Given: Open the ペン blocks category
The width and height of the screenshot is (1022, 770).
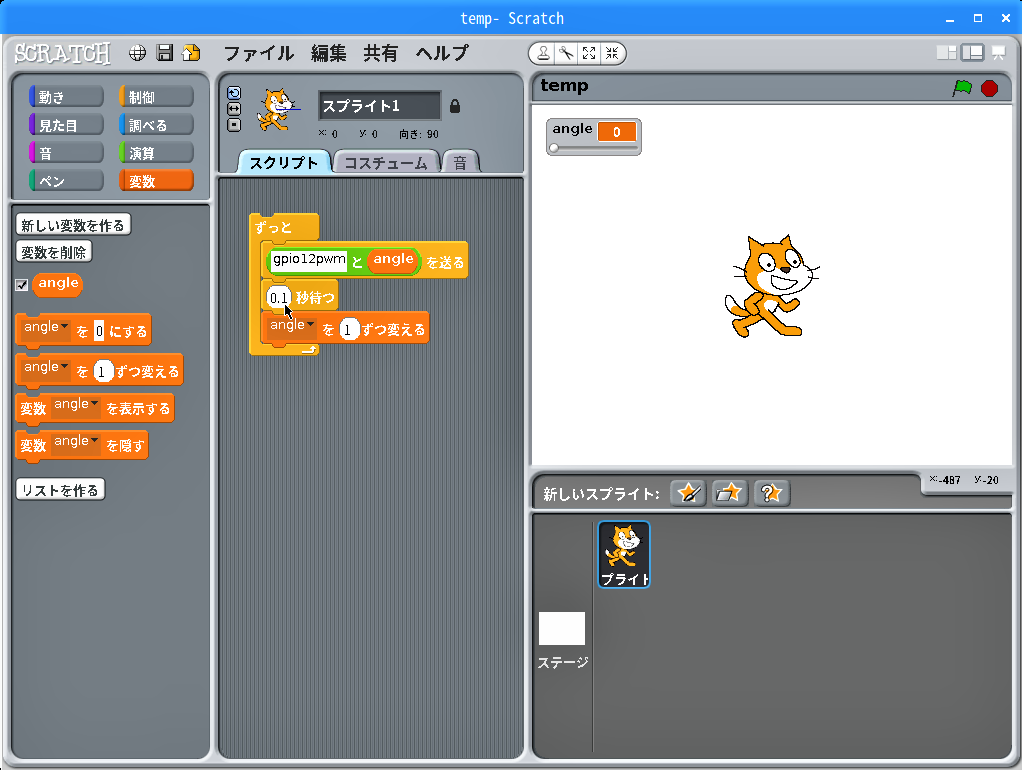Looking at the screenshot, I should [66, 181].
